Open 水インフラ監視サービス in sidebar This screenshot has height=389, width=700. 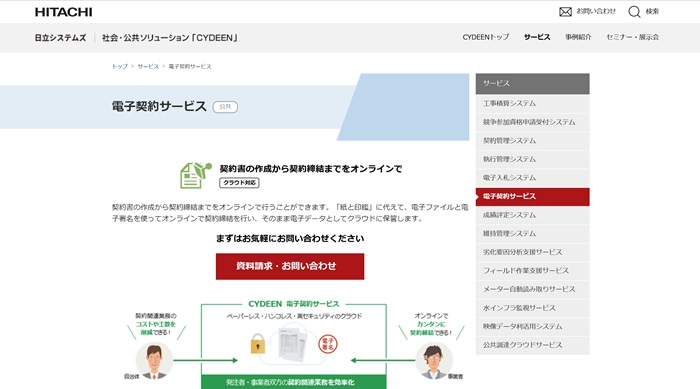tap(533, 308)
